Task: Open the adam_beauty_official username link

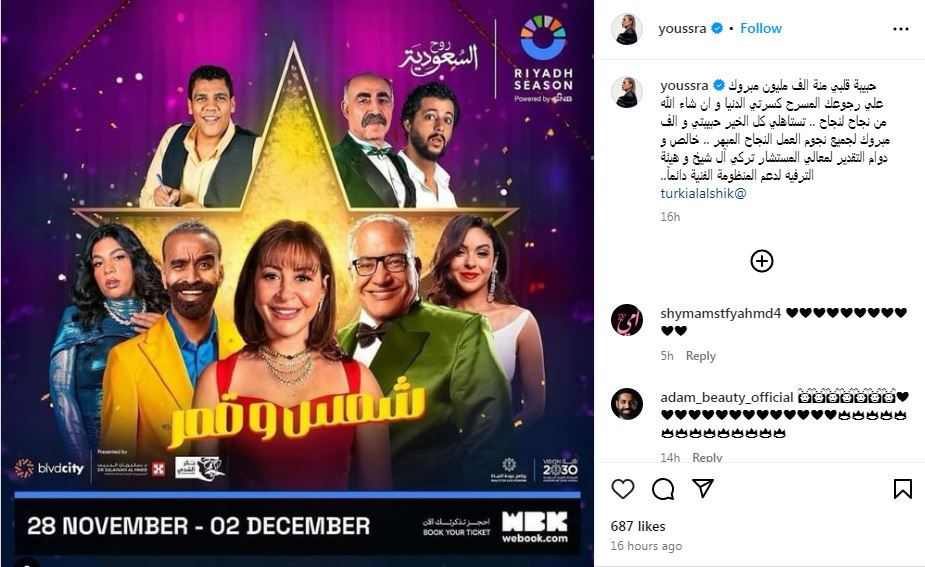Action: (x=727, y=398)
